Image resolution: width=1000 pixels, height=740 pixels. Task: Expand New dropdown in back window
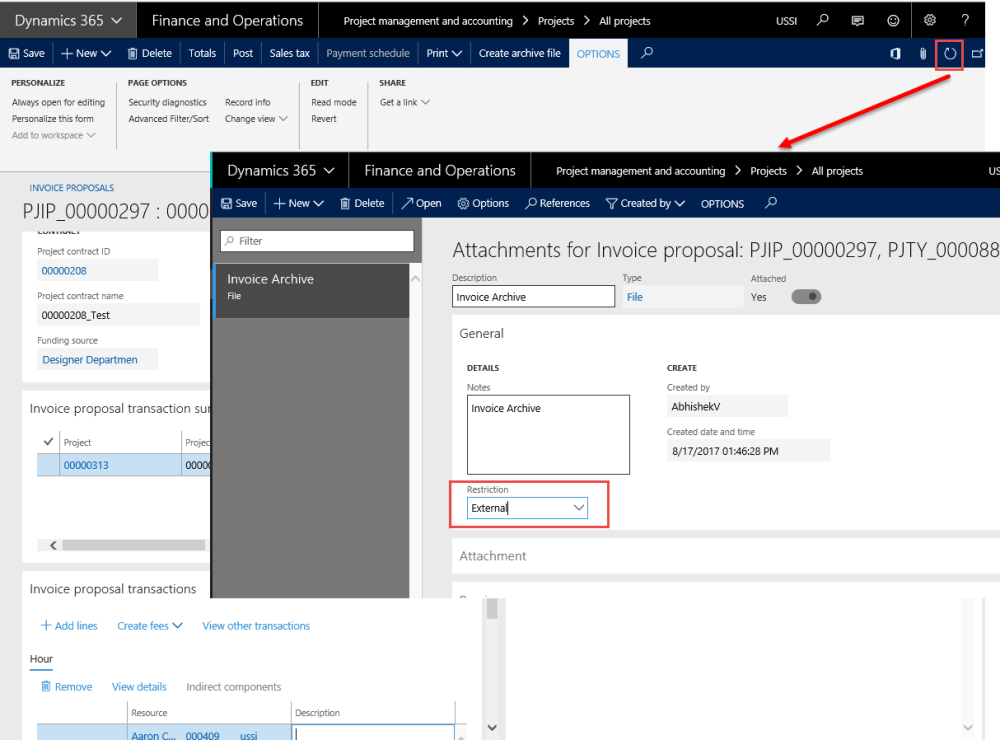tap(86, 54)
